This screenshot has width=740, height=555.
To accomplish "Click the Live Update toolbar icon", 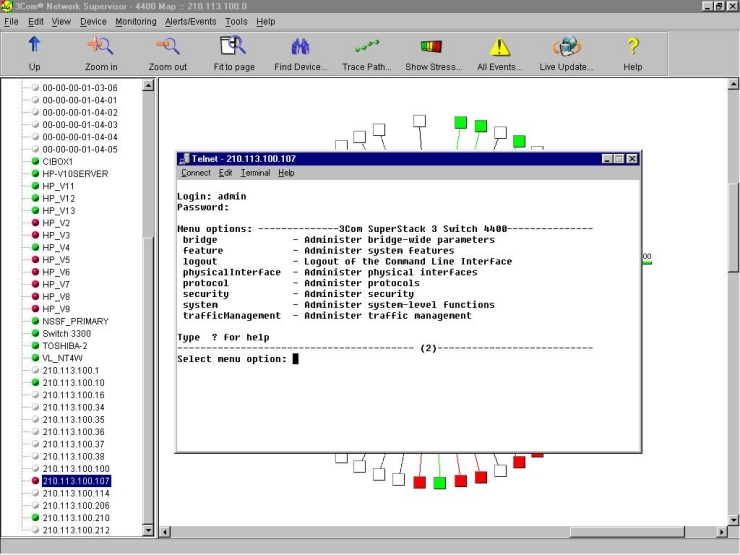I will [x=566, y=46].
